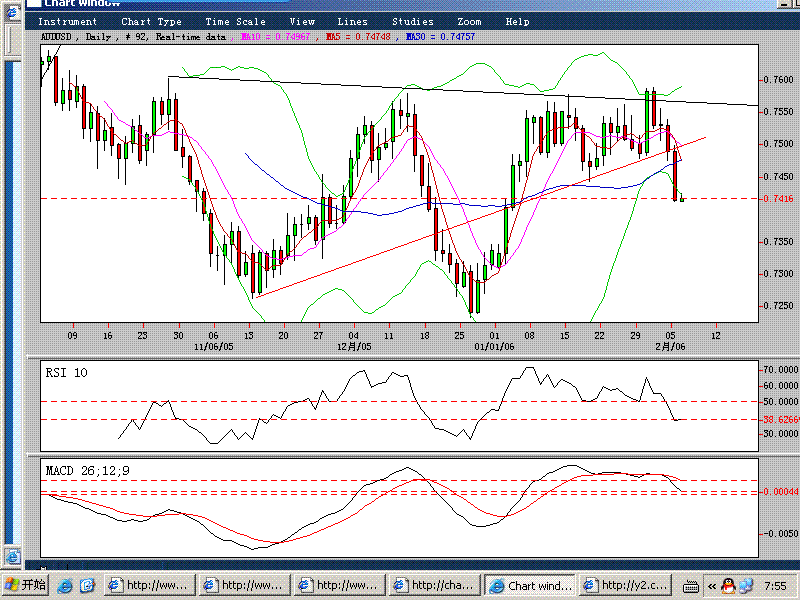This screenshot has height=600, width=800.
Task: Open the Zoom menu
Action: pos(469,21)
